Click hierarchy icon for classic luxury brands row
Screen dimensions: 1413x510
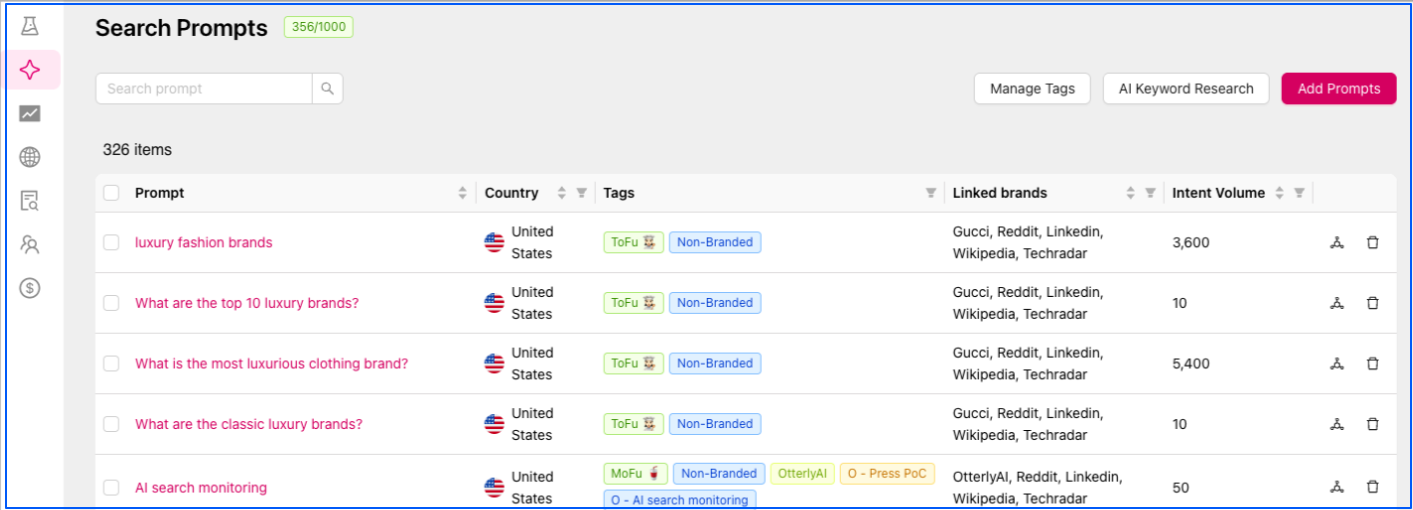tap(1336, 424)
